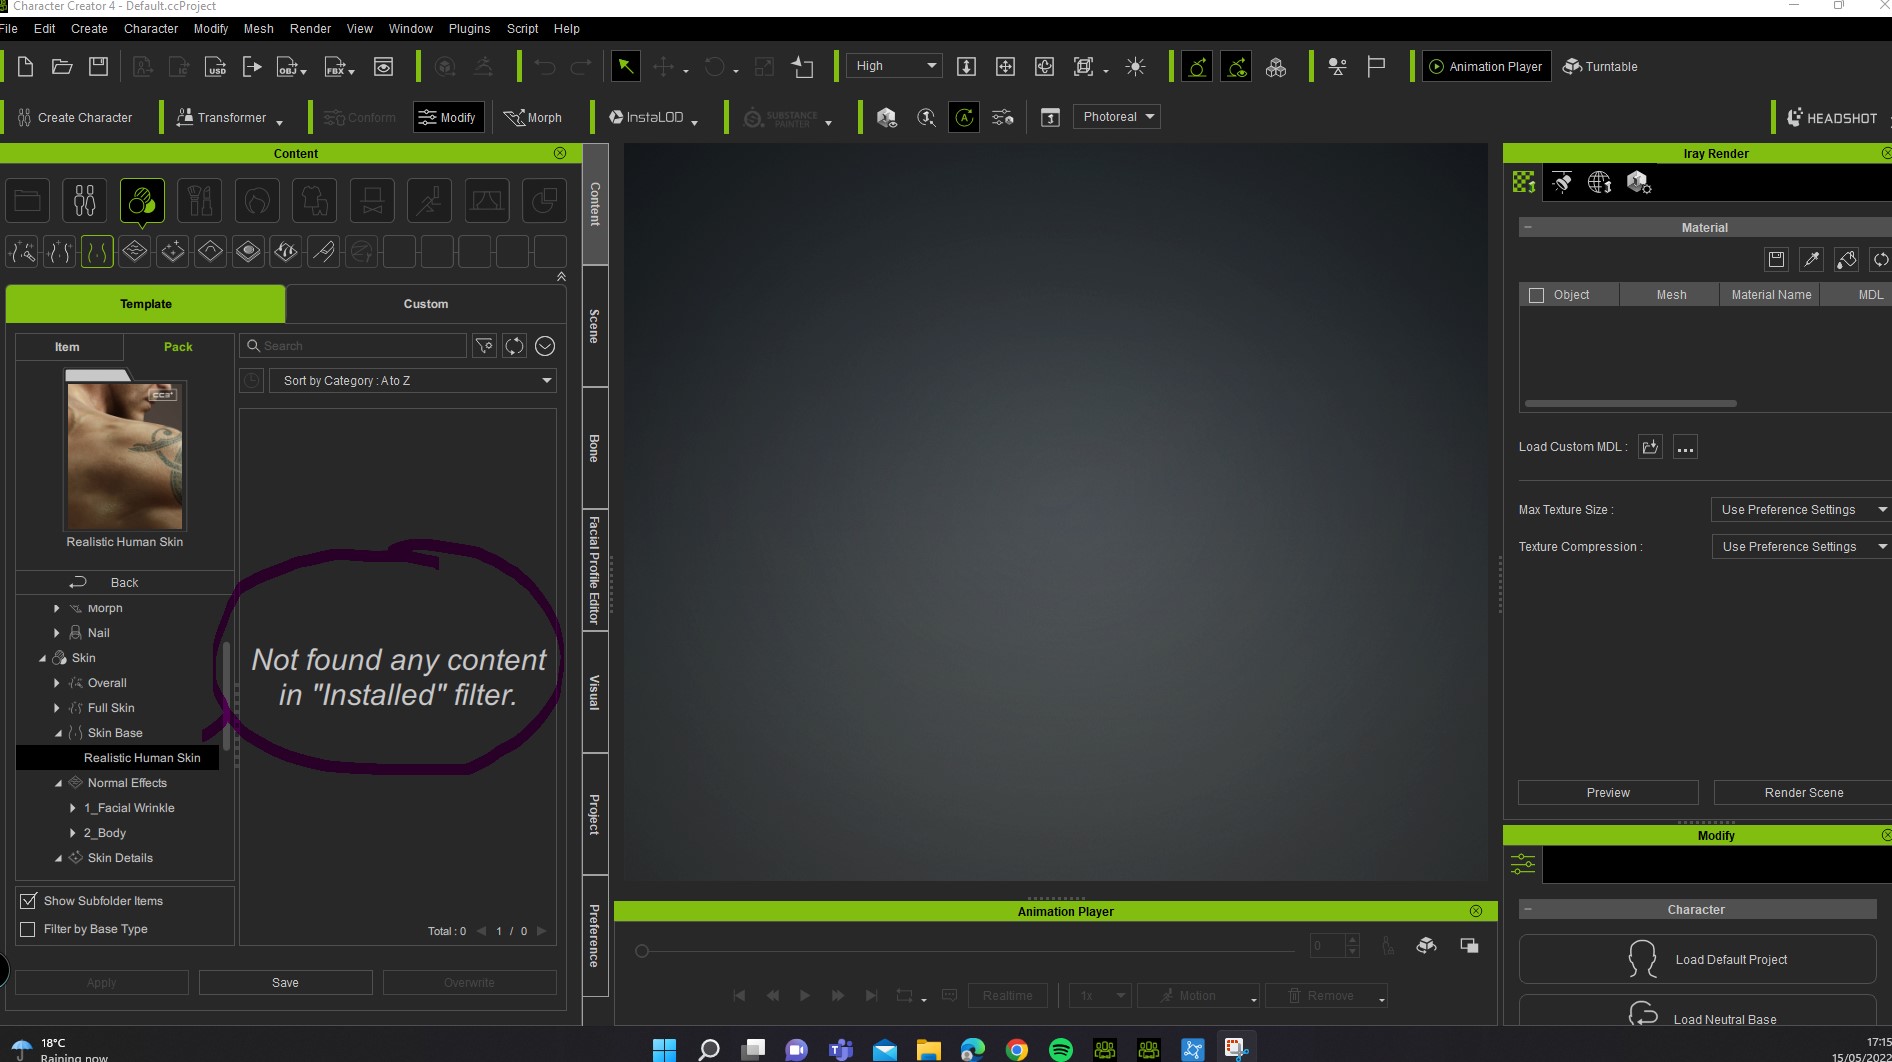Image resolution: width=1892 pixels, height=1062 pixels.
Task: Click the Export OBJ icon
Action: (x=290, y=67)
